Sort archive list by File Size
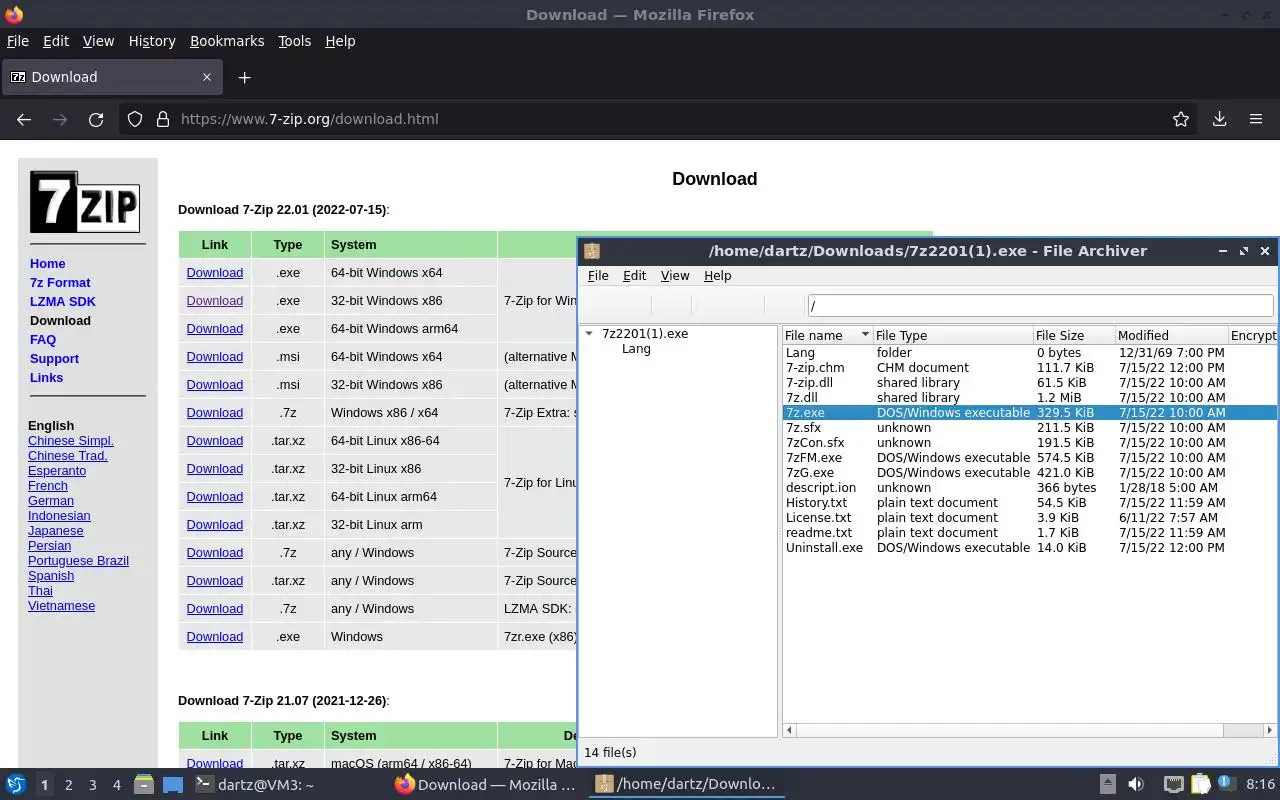 (x=1073, y=336)
